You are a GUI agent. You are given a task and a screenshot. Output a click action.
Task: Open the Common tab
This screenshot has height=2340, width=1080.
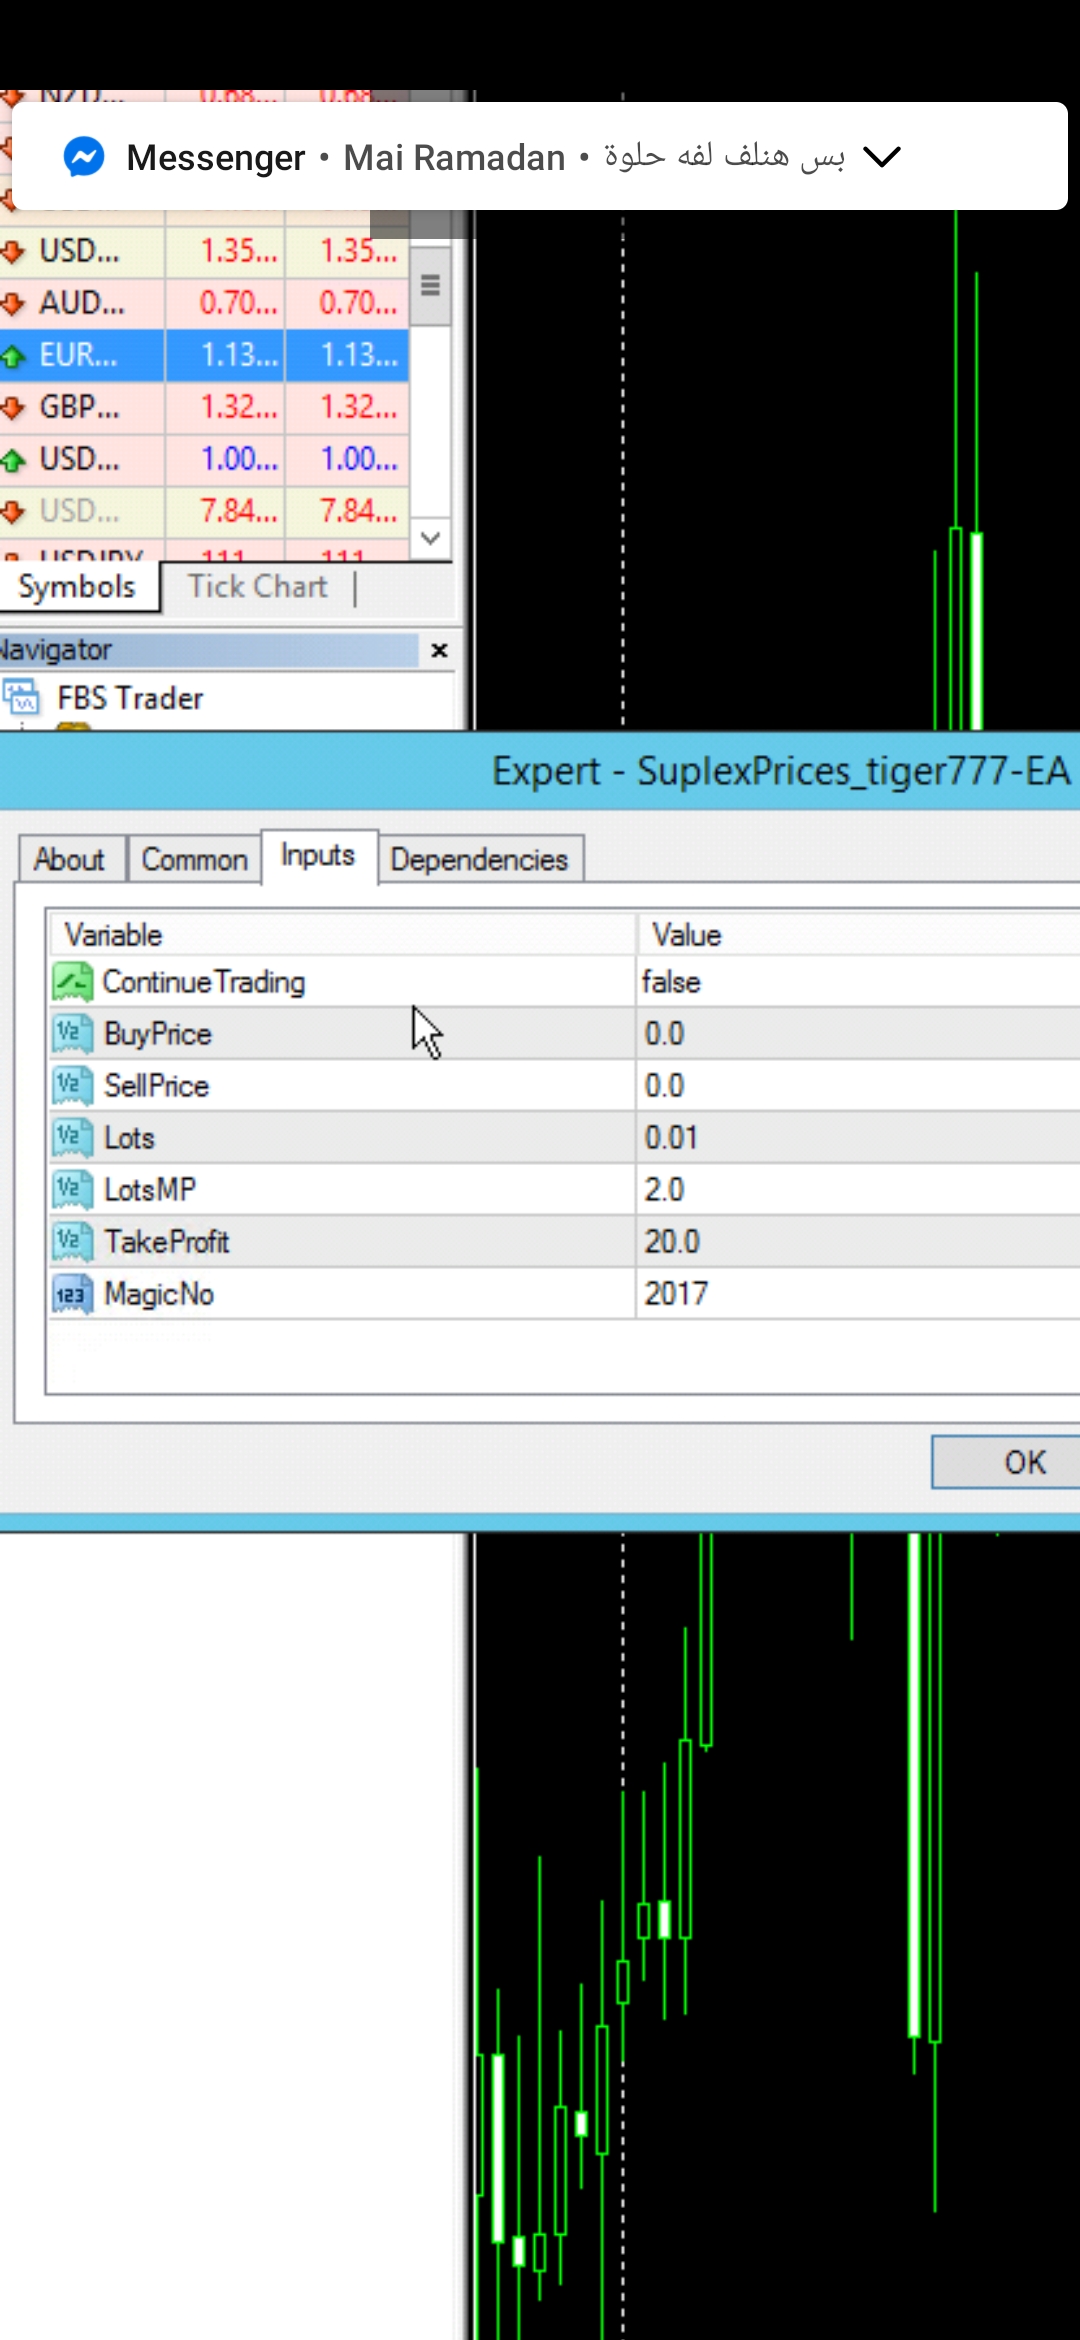click(194, 860)
